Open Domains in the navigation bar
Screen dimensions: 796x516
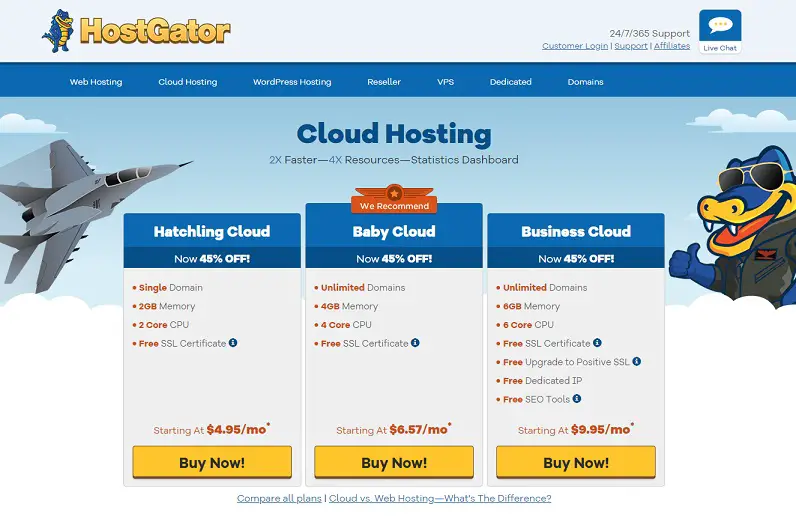pos(585,82)
